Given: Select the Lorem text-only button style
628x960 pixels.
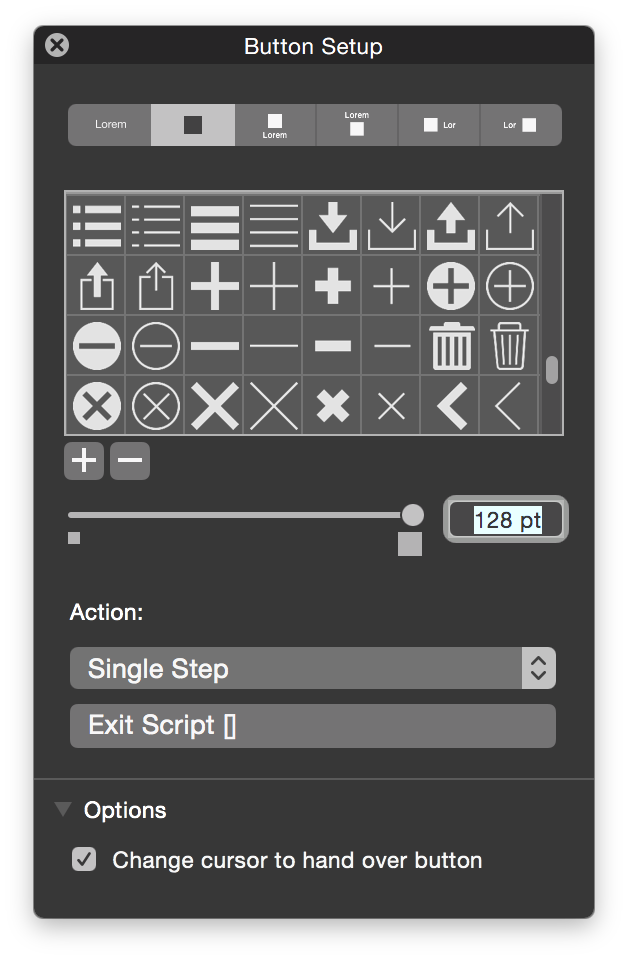Looking at the screenshot, I should [x=110, y=125].
